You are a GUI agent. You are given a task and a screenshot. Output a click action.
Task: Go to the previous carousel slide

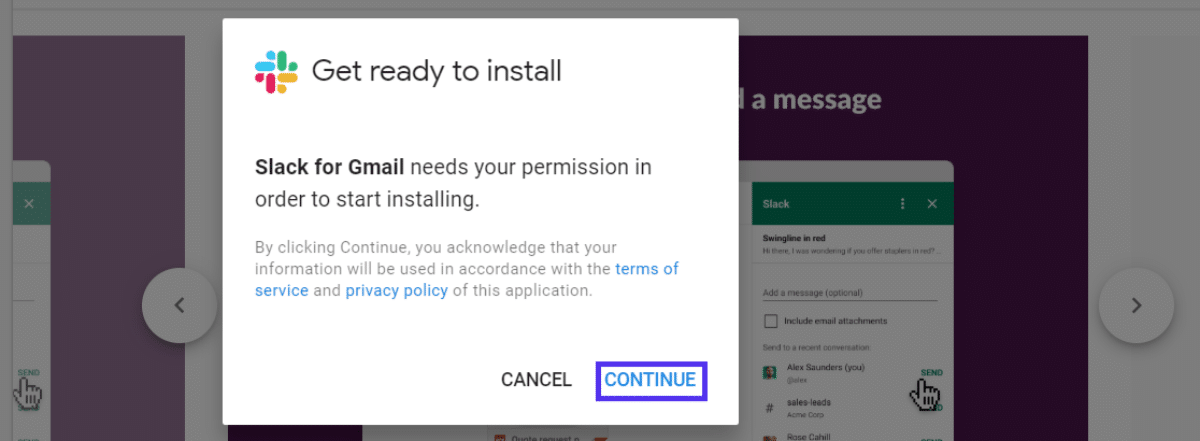point(180,305)
